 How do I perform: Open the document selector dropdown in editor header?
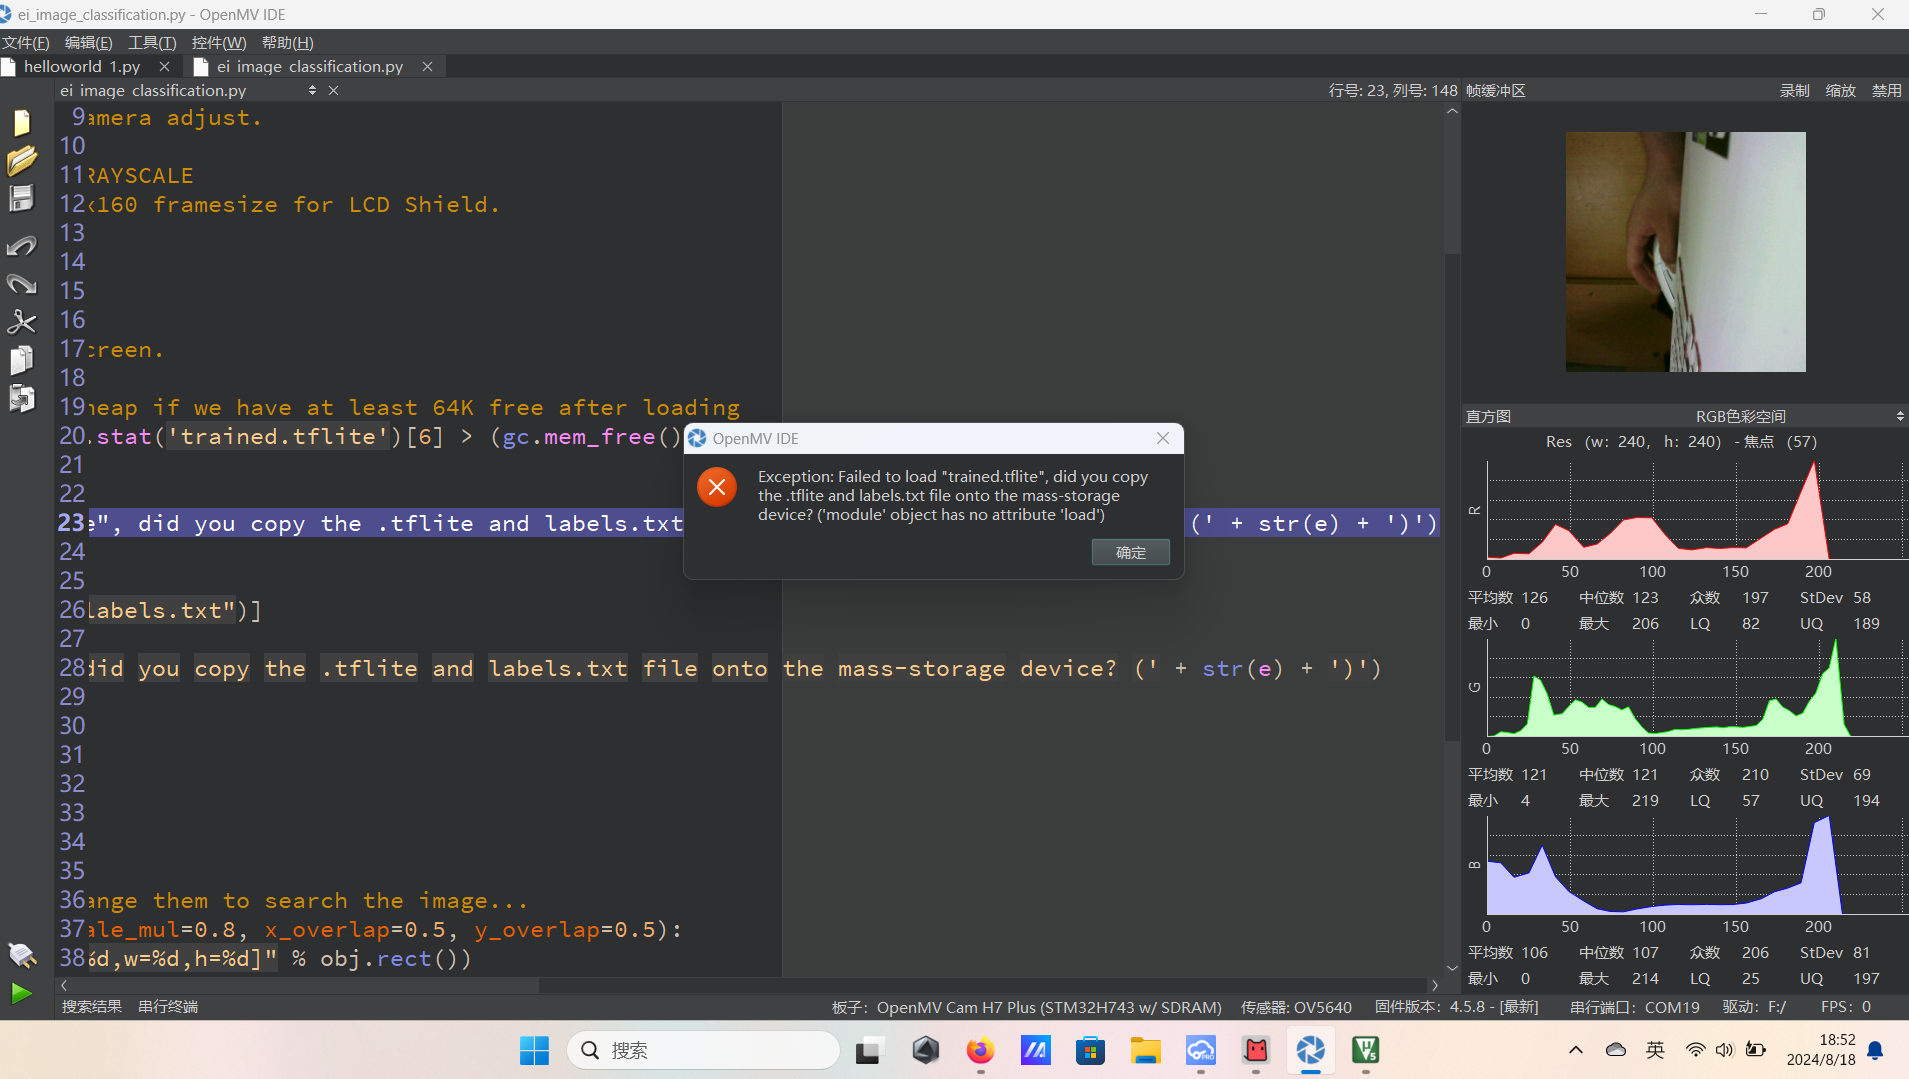coord(312,90)
